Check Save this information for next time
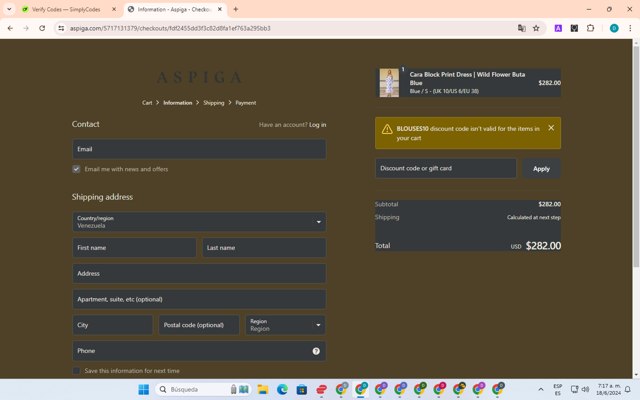 tap(76, 371)
